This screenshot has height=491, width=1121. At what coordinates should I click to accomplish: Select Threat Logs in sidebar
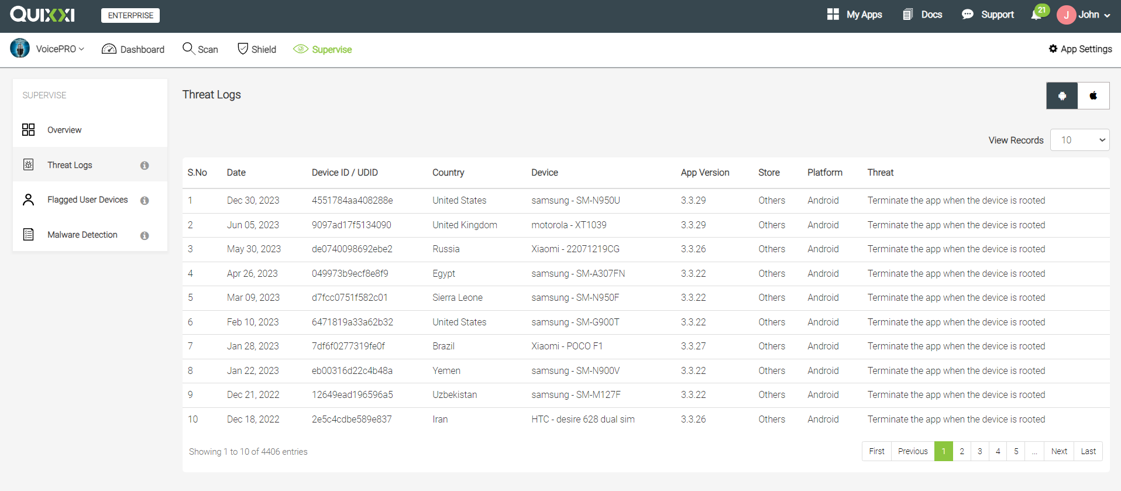click(x=90, y=165)
